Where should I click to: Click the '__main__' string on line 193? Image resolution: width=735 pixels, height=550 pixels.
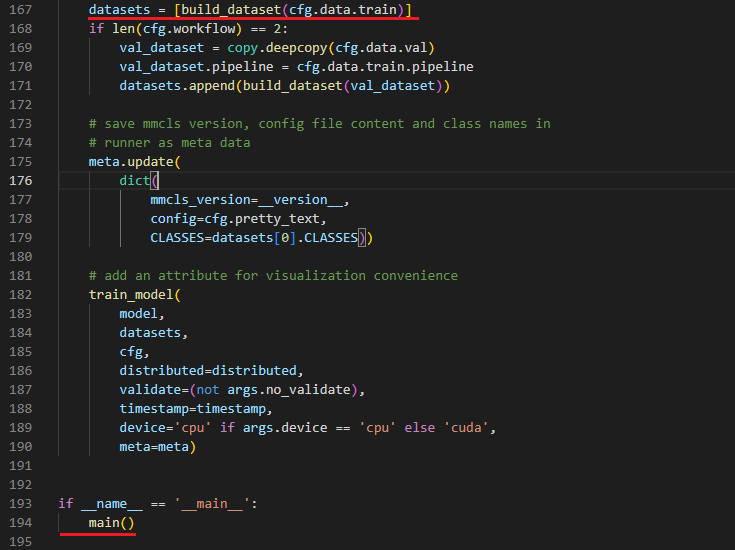pos(212,504)
